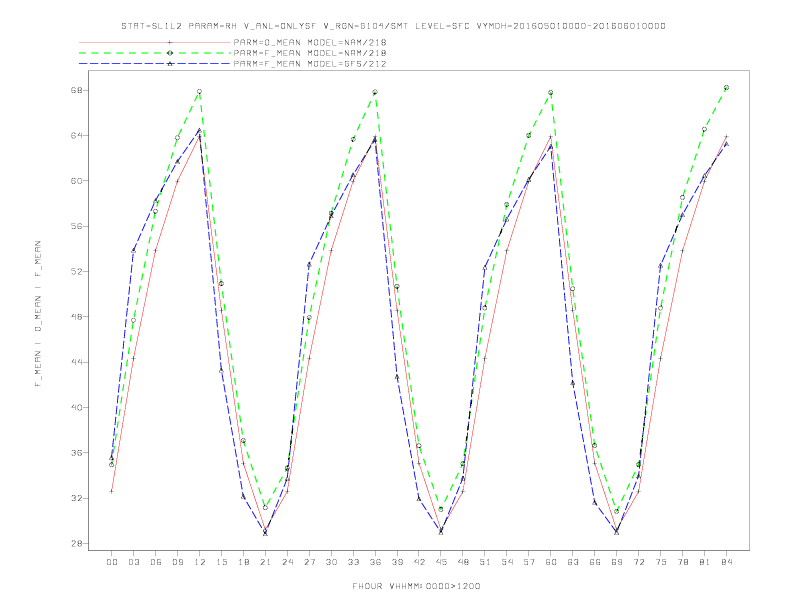Click x-axis tick label 63

[573, 562]
